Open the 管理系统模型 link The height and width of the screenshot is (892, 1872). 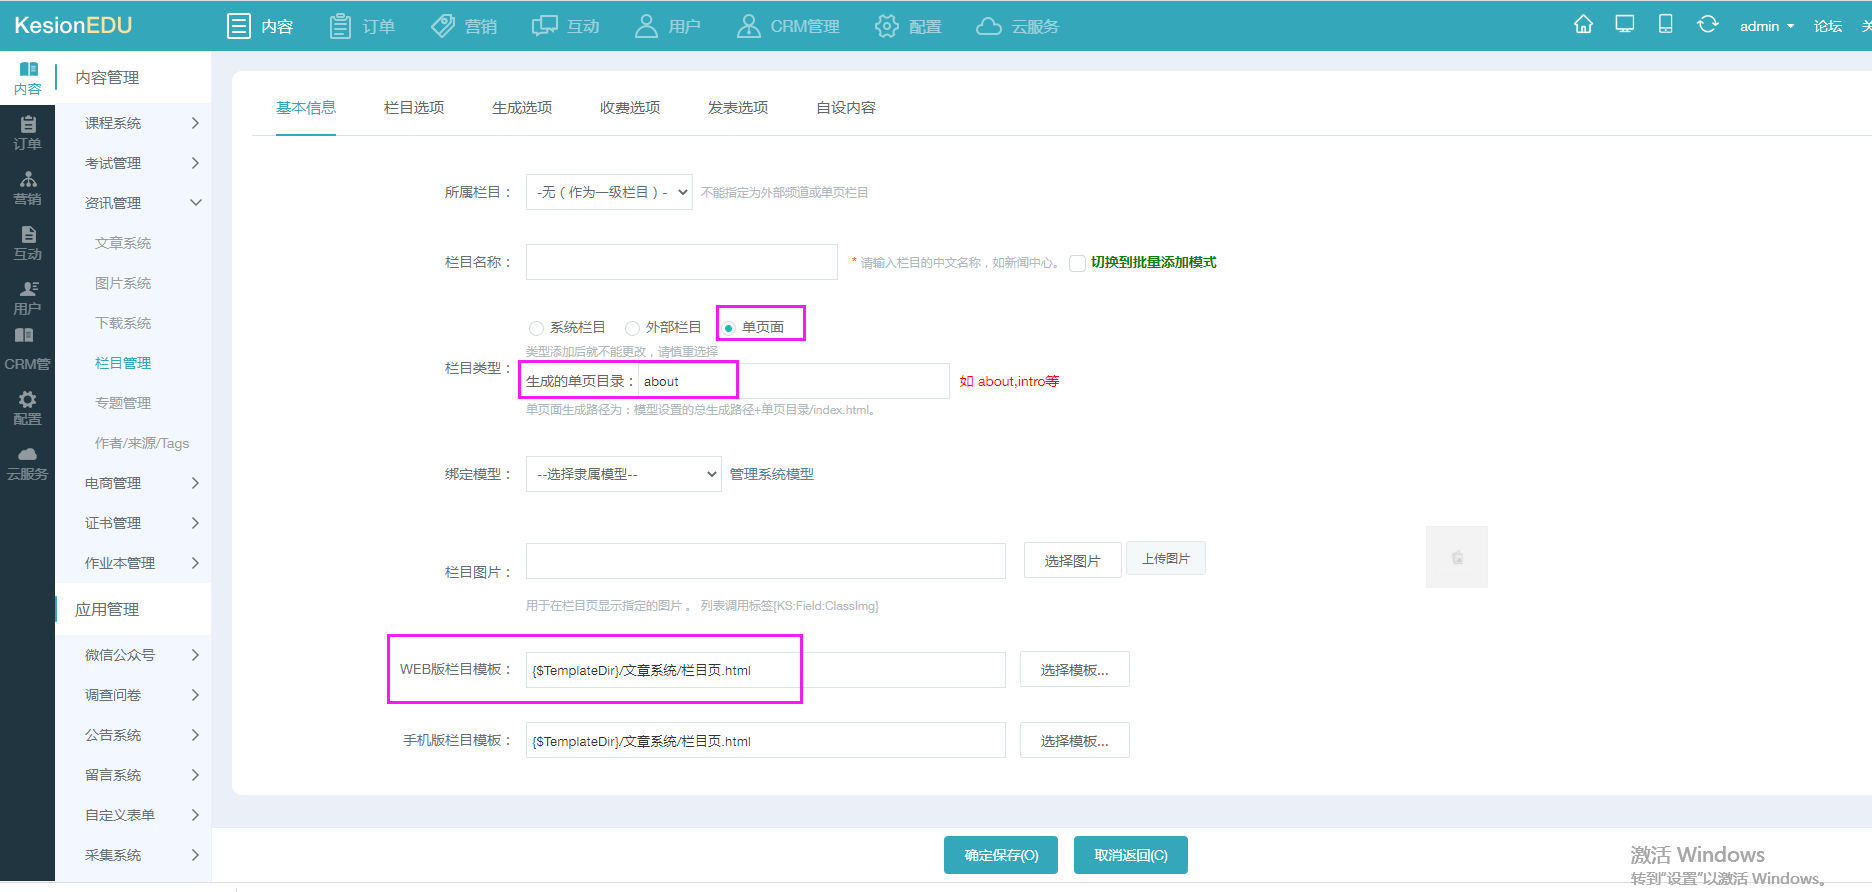[x=772, y=474]
